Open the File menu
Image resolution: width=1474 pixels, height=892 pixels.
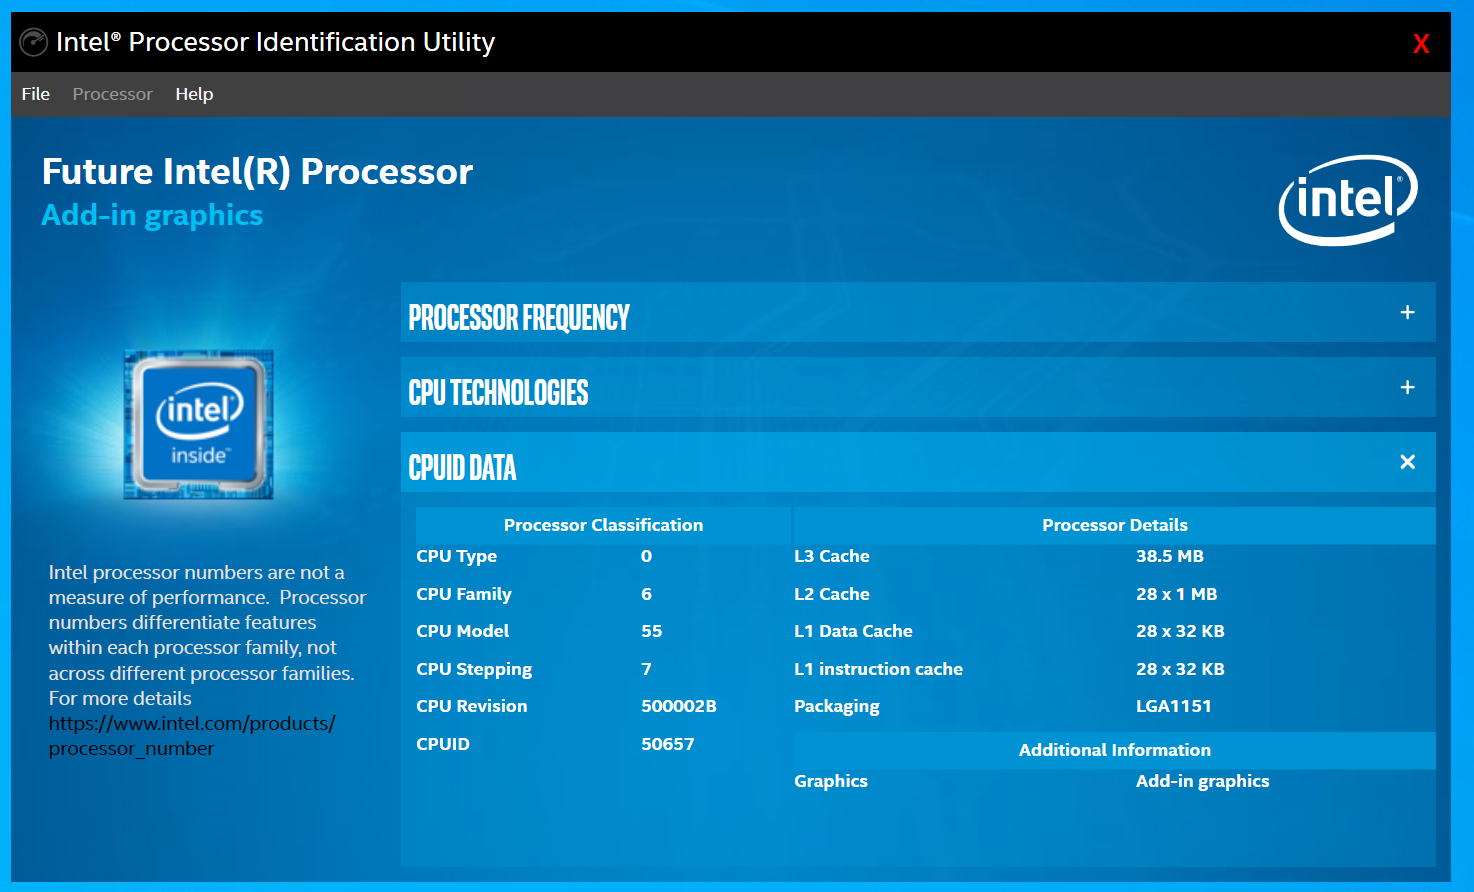36,94
